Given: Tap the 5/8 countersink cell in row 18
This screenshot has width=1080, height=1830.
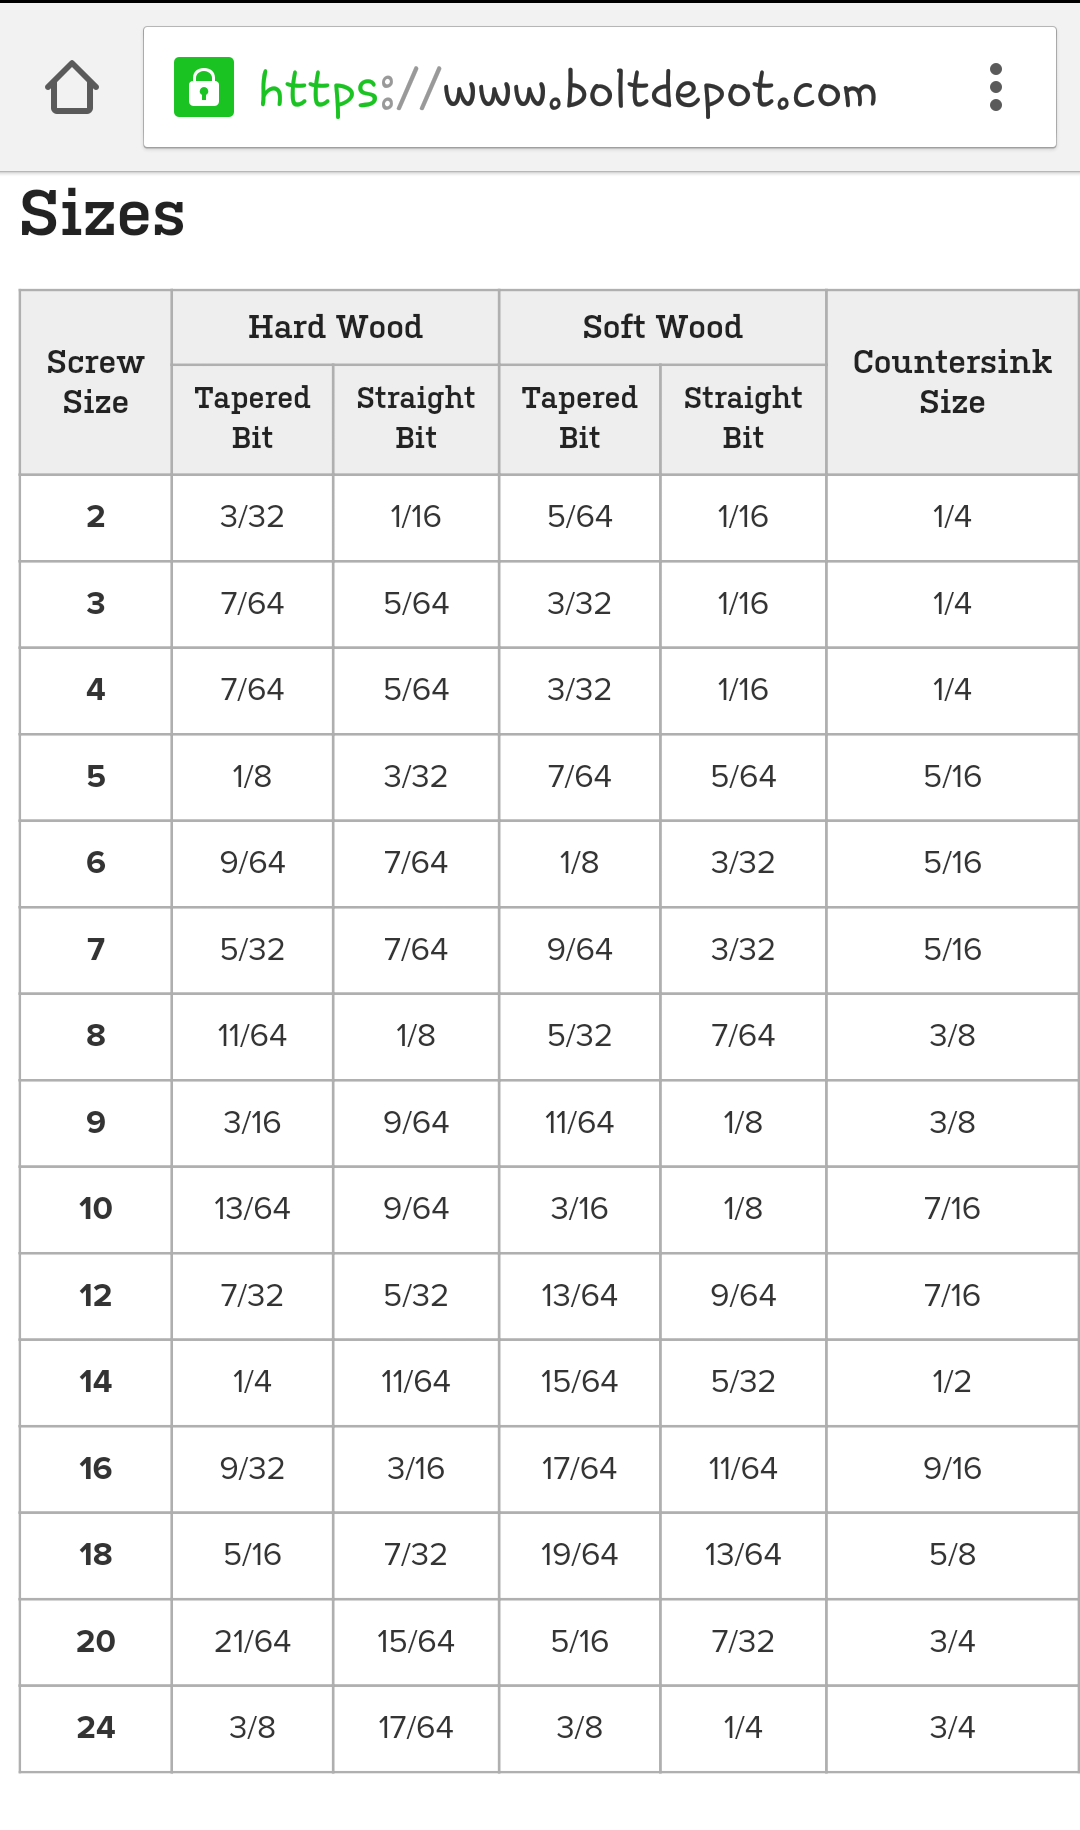Looking at the screenshot, I should 952,1555.
